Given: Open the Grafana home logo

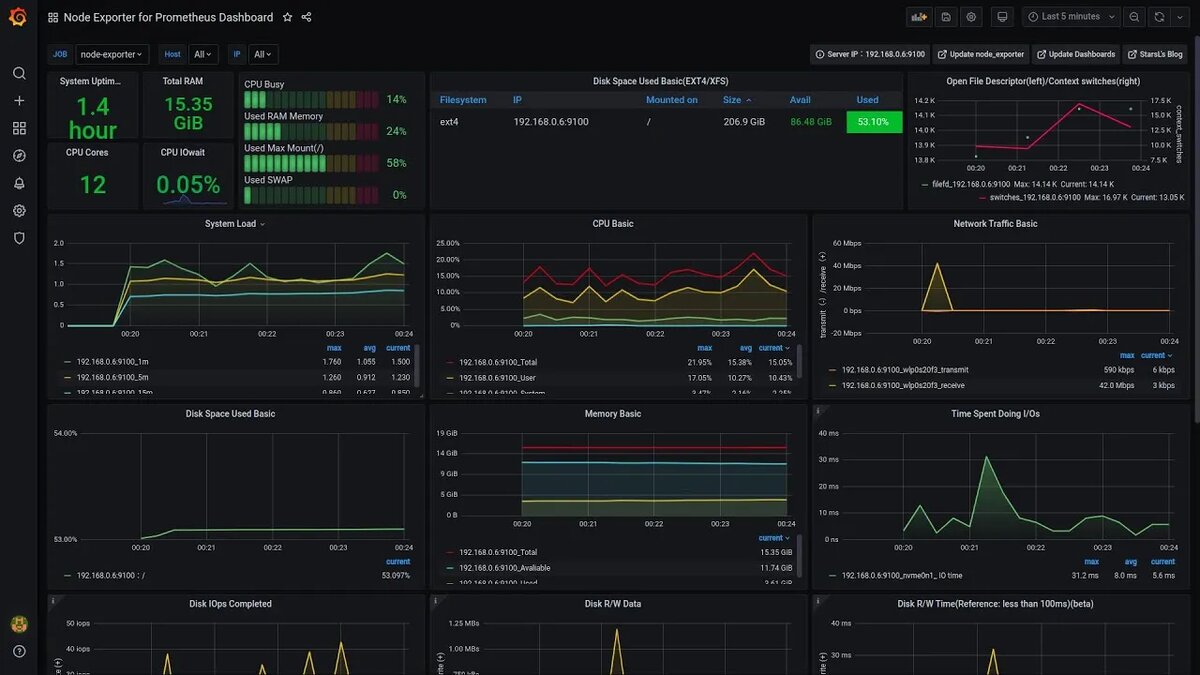Looking at the screenshot, I should click(x=18, y=17).
